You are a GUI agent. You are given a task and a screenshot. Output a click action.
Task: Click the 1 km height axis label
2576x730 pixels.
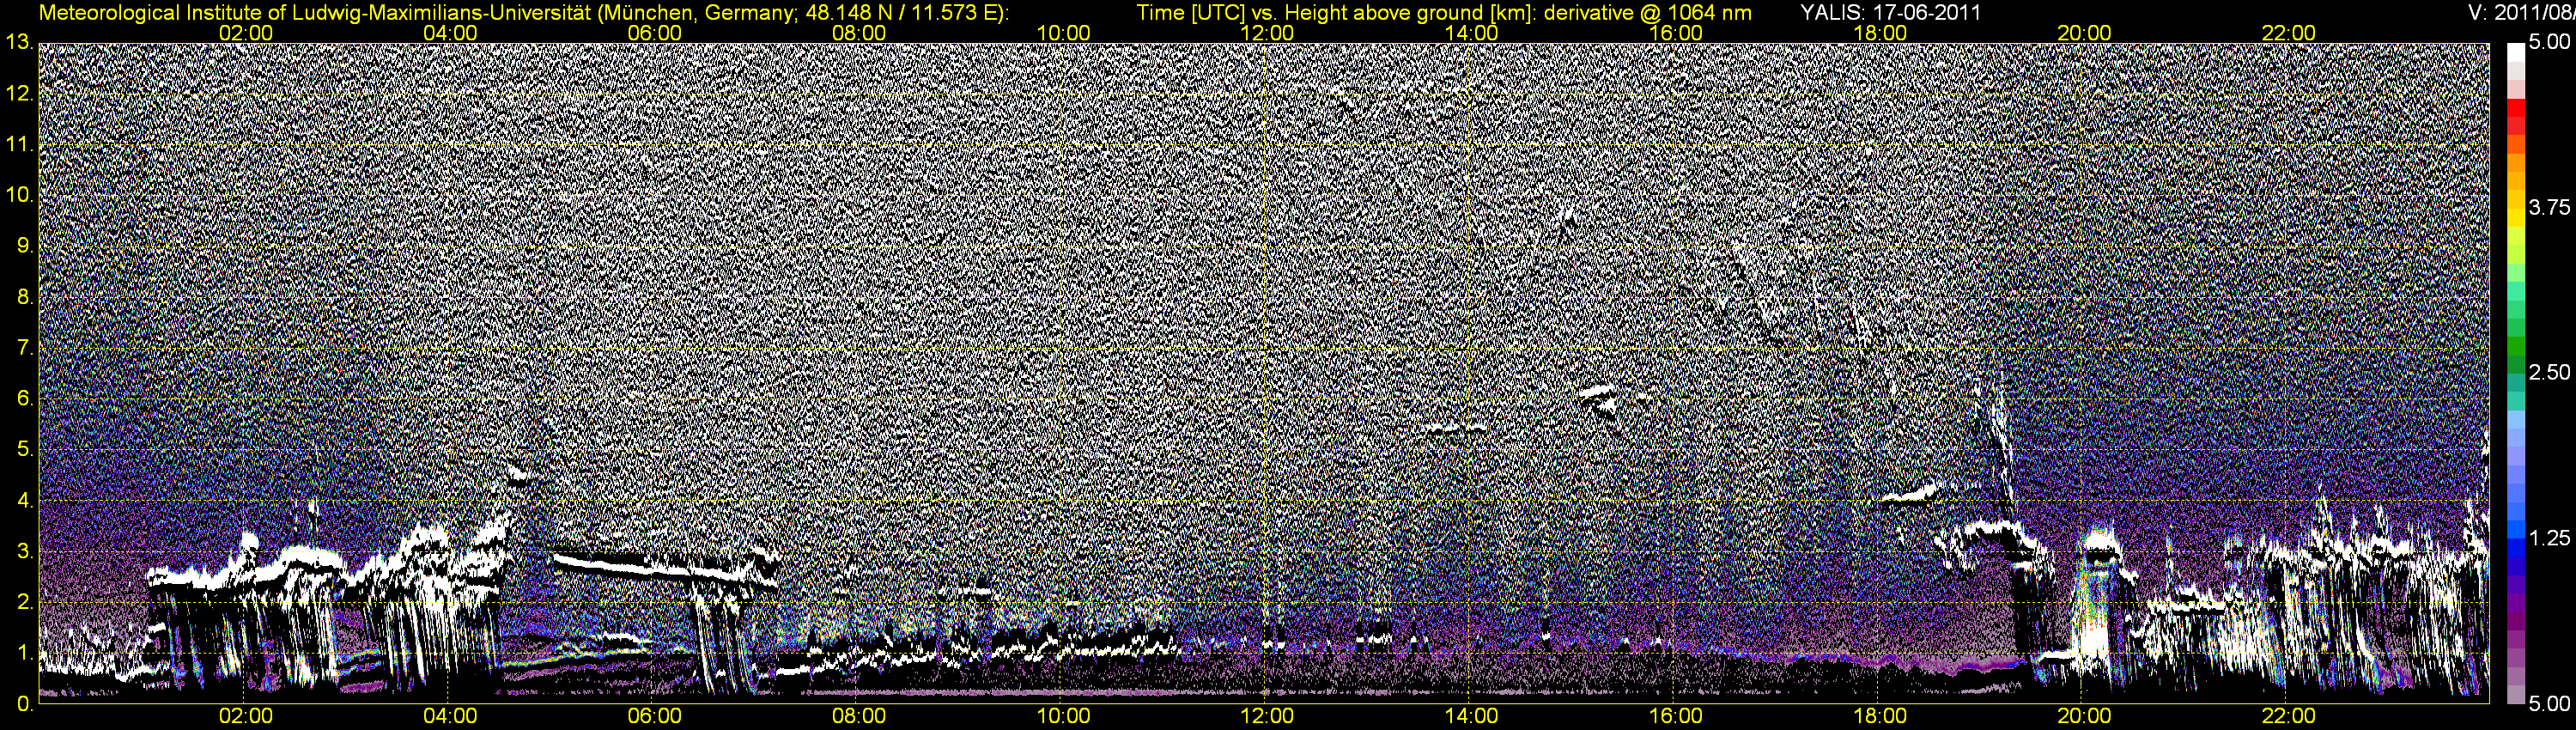point(25,653)
